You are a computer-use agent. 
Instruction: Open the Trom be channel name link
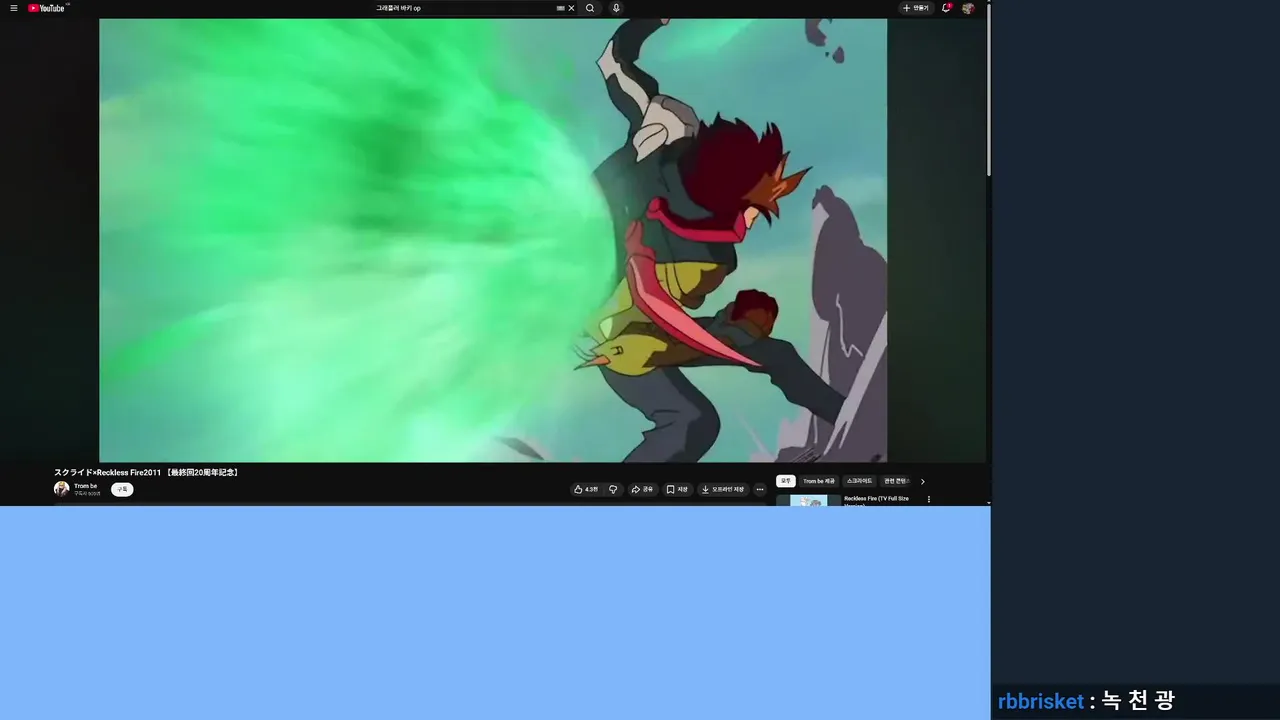click(x=86, y=486)
